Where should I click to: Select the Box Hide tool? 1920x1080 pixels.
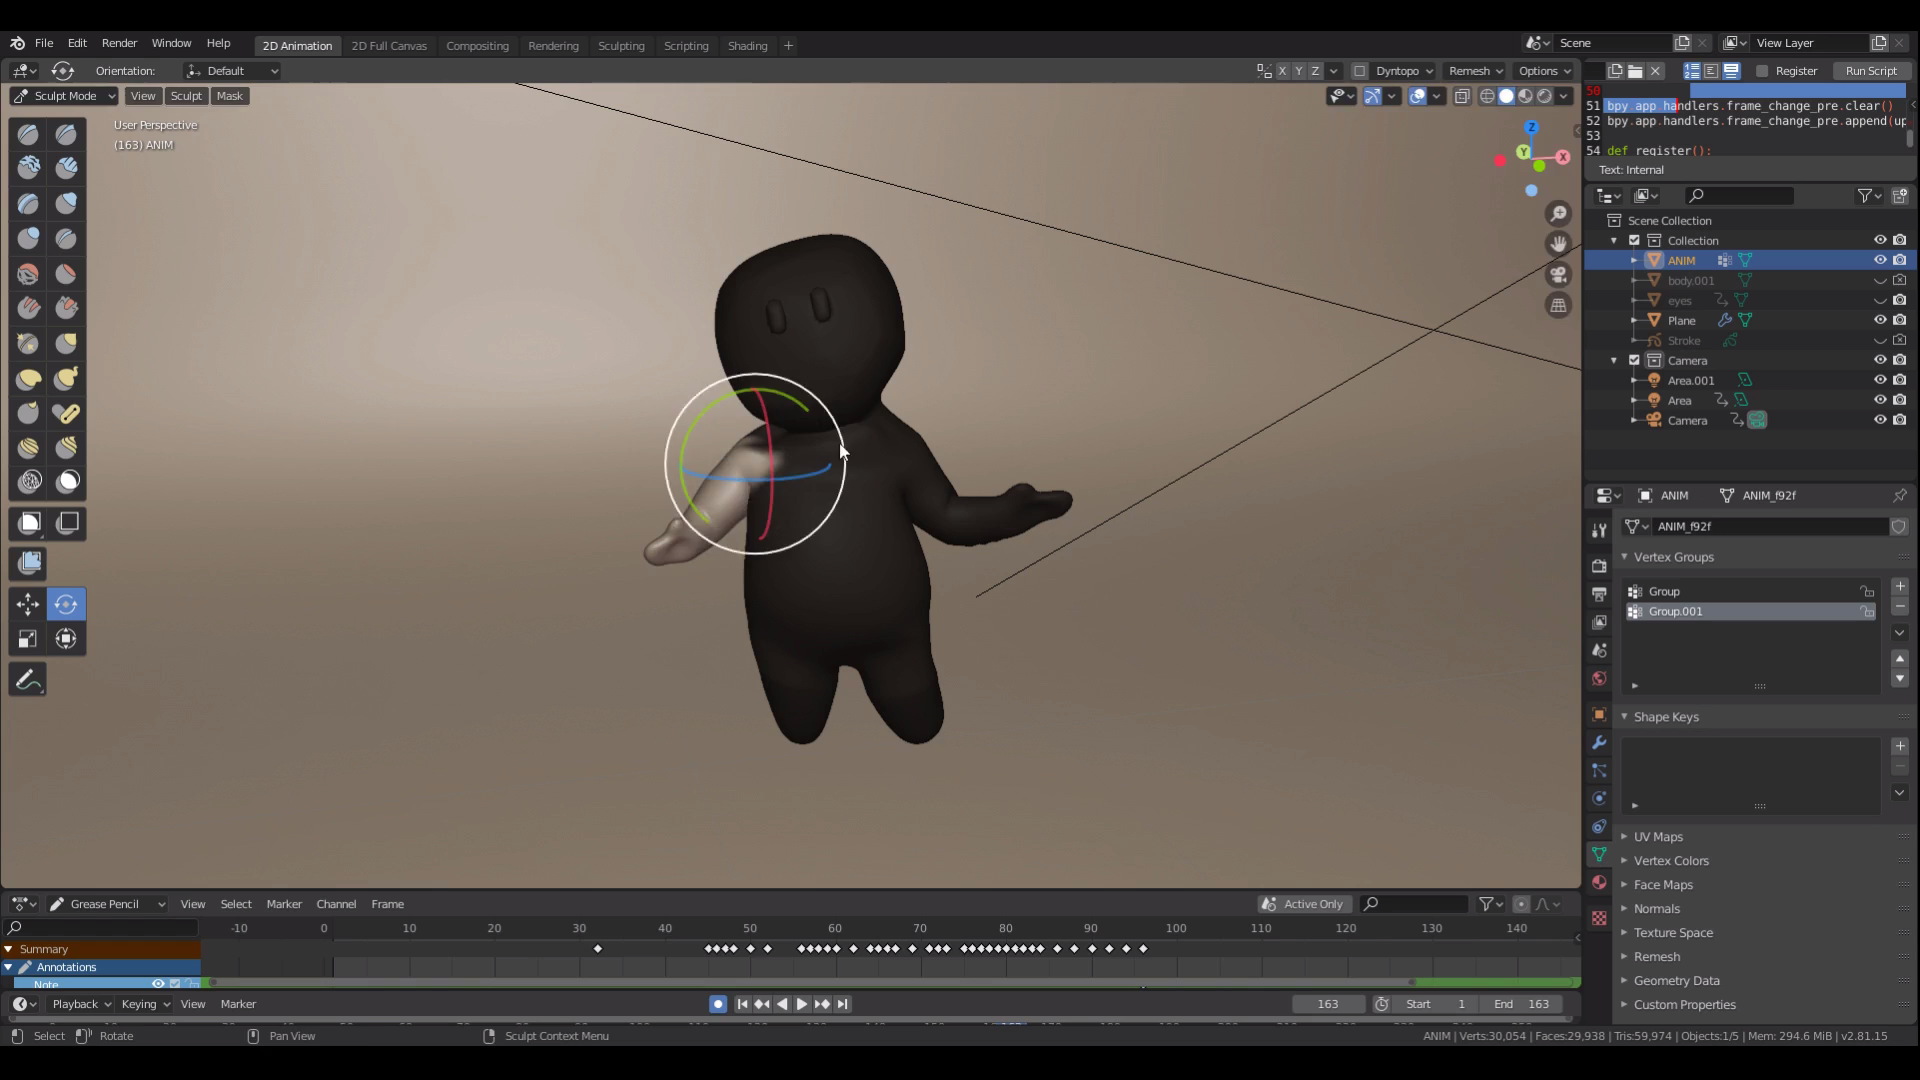click(66, 523)
